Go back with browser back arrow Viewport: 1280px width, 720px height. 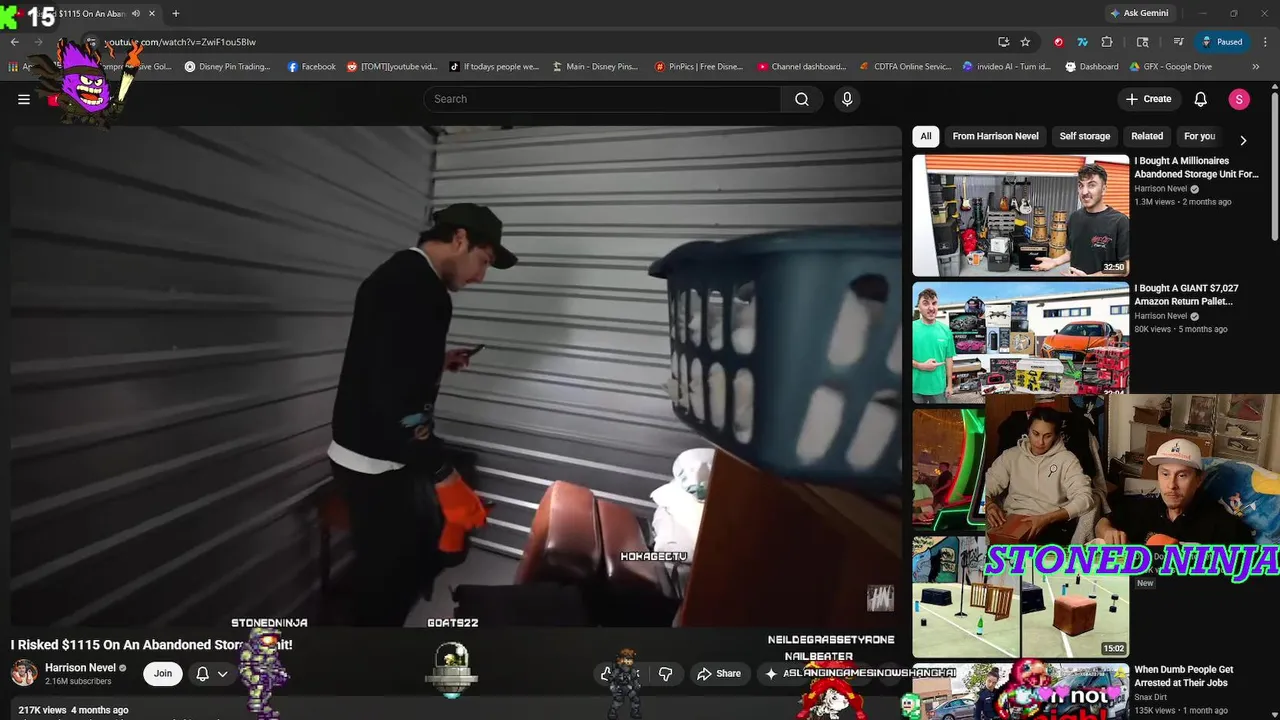pyautogui.click(x=14, y=42)
